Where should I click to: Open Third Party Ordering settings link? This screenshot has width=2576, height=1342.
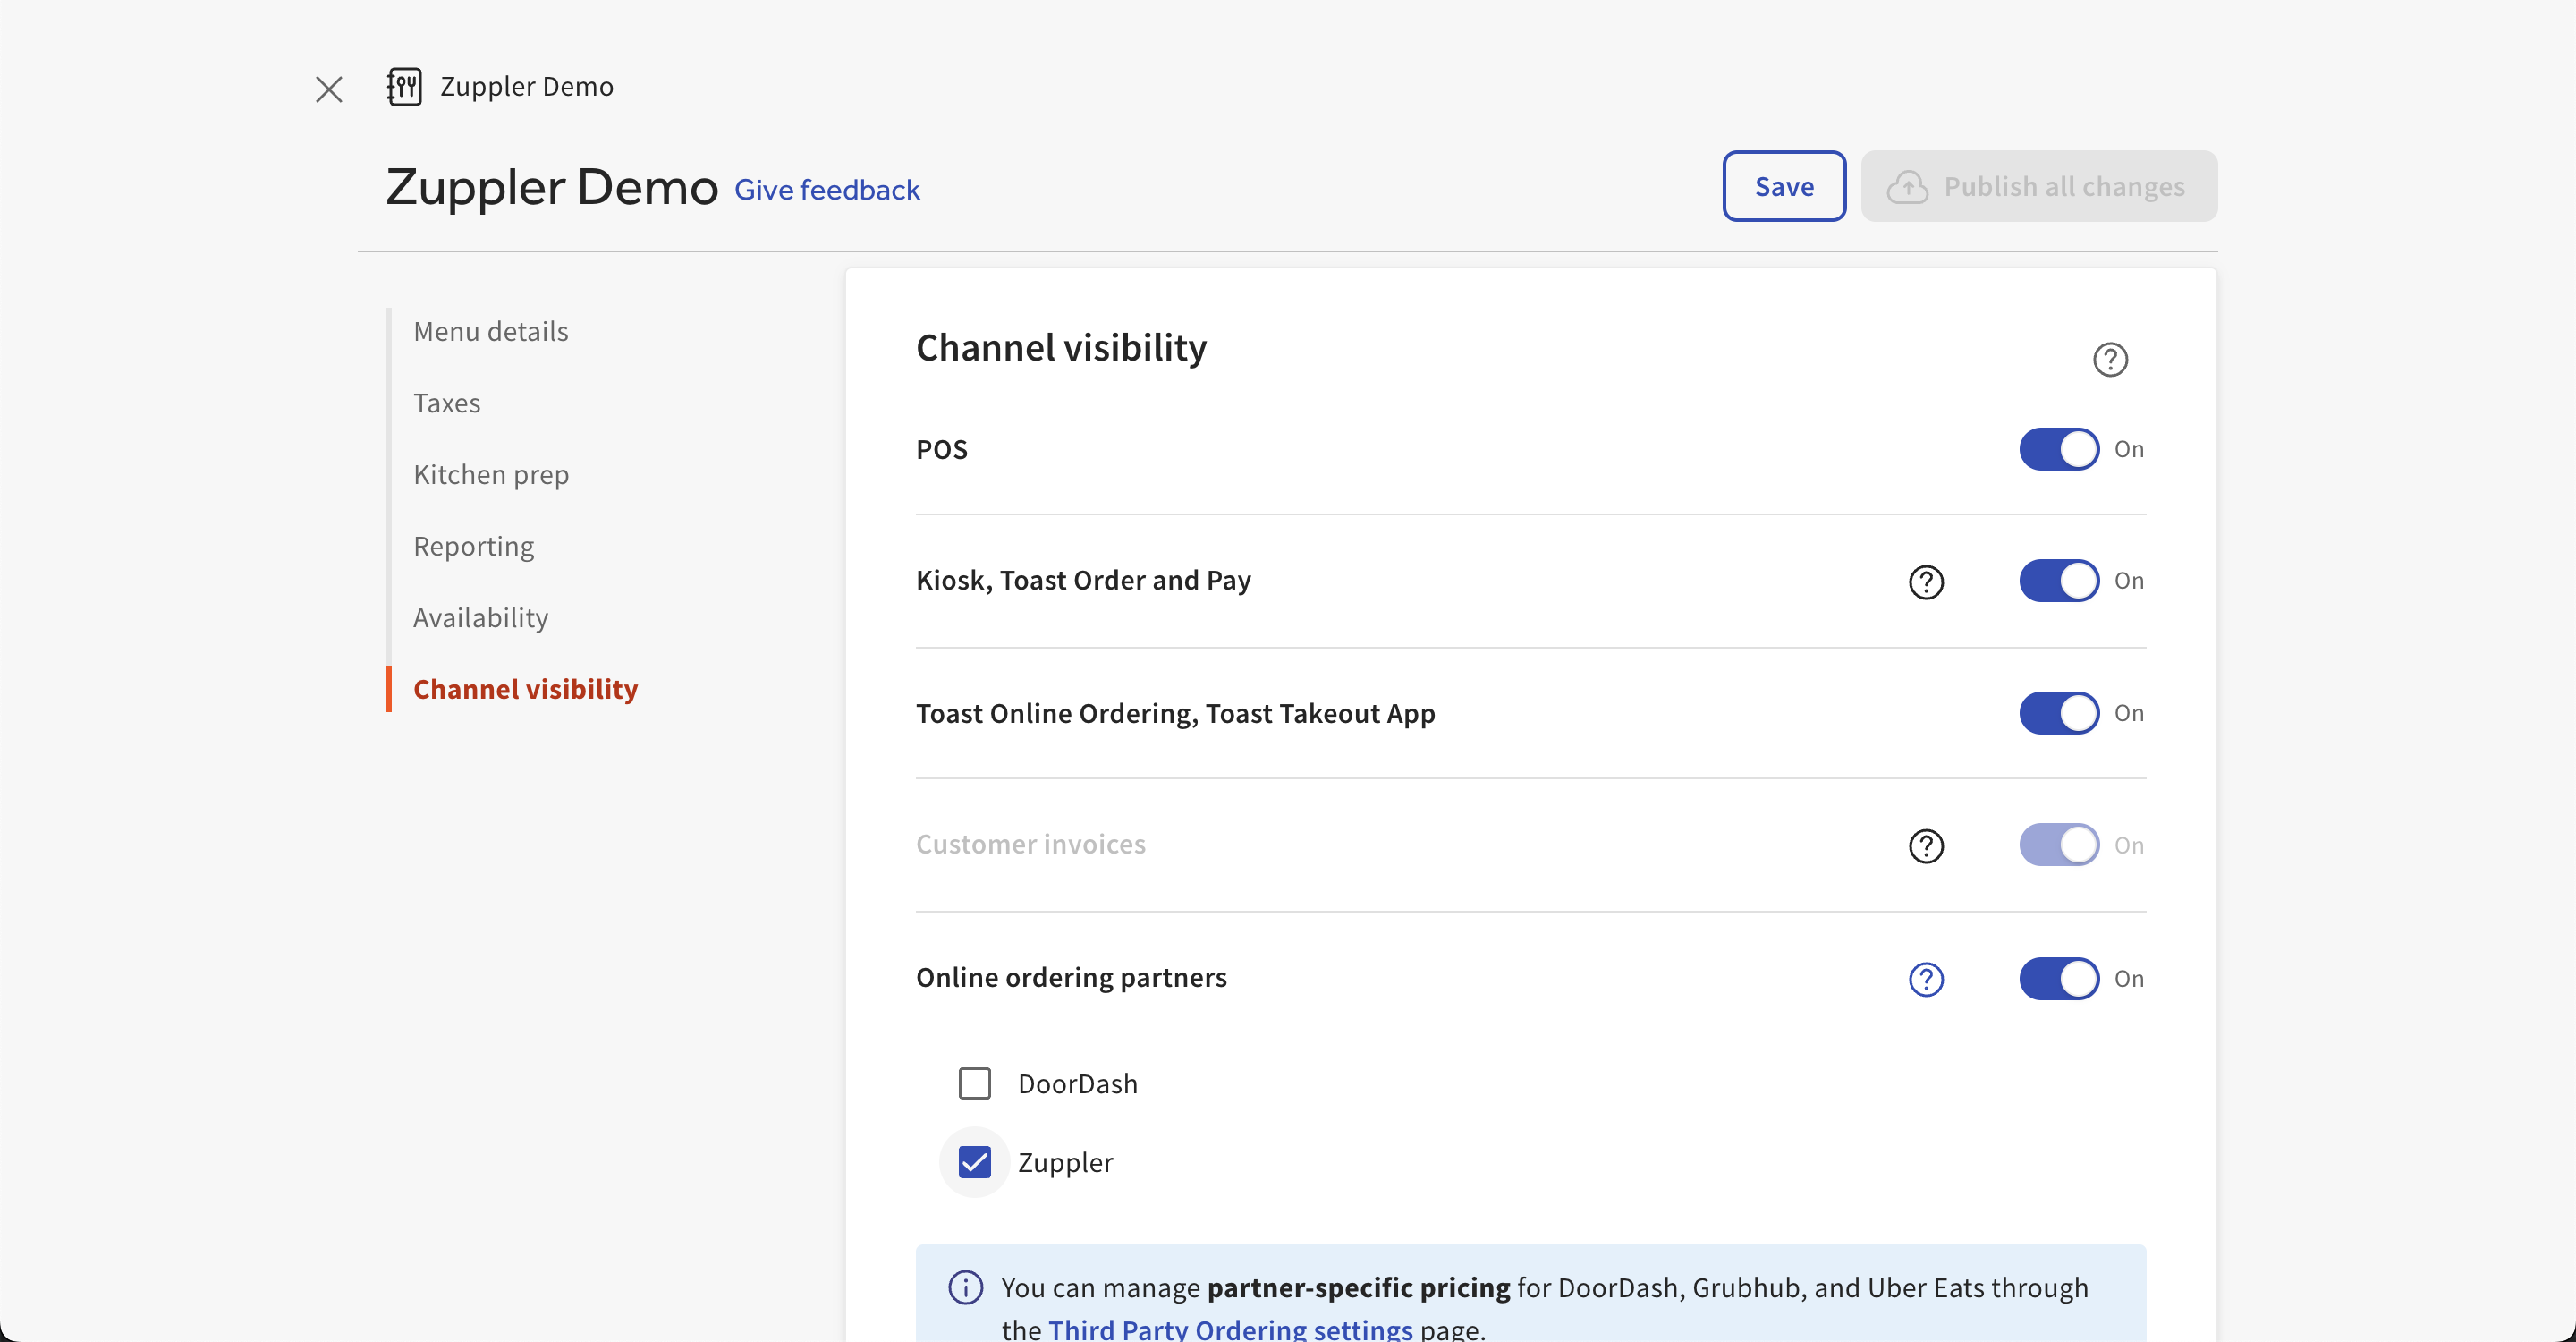pyautogui.click(x=1229, y=1328)
